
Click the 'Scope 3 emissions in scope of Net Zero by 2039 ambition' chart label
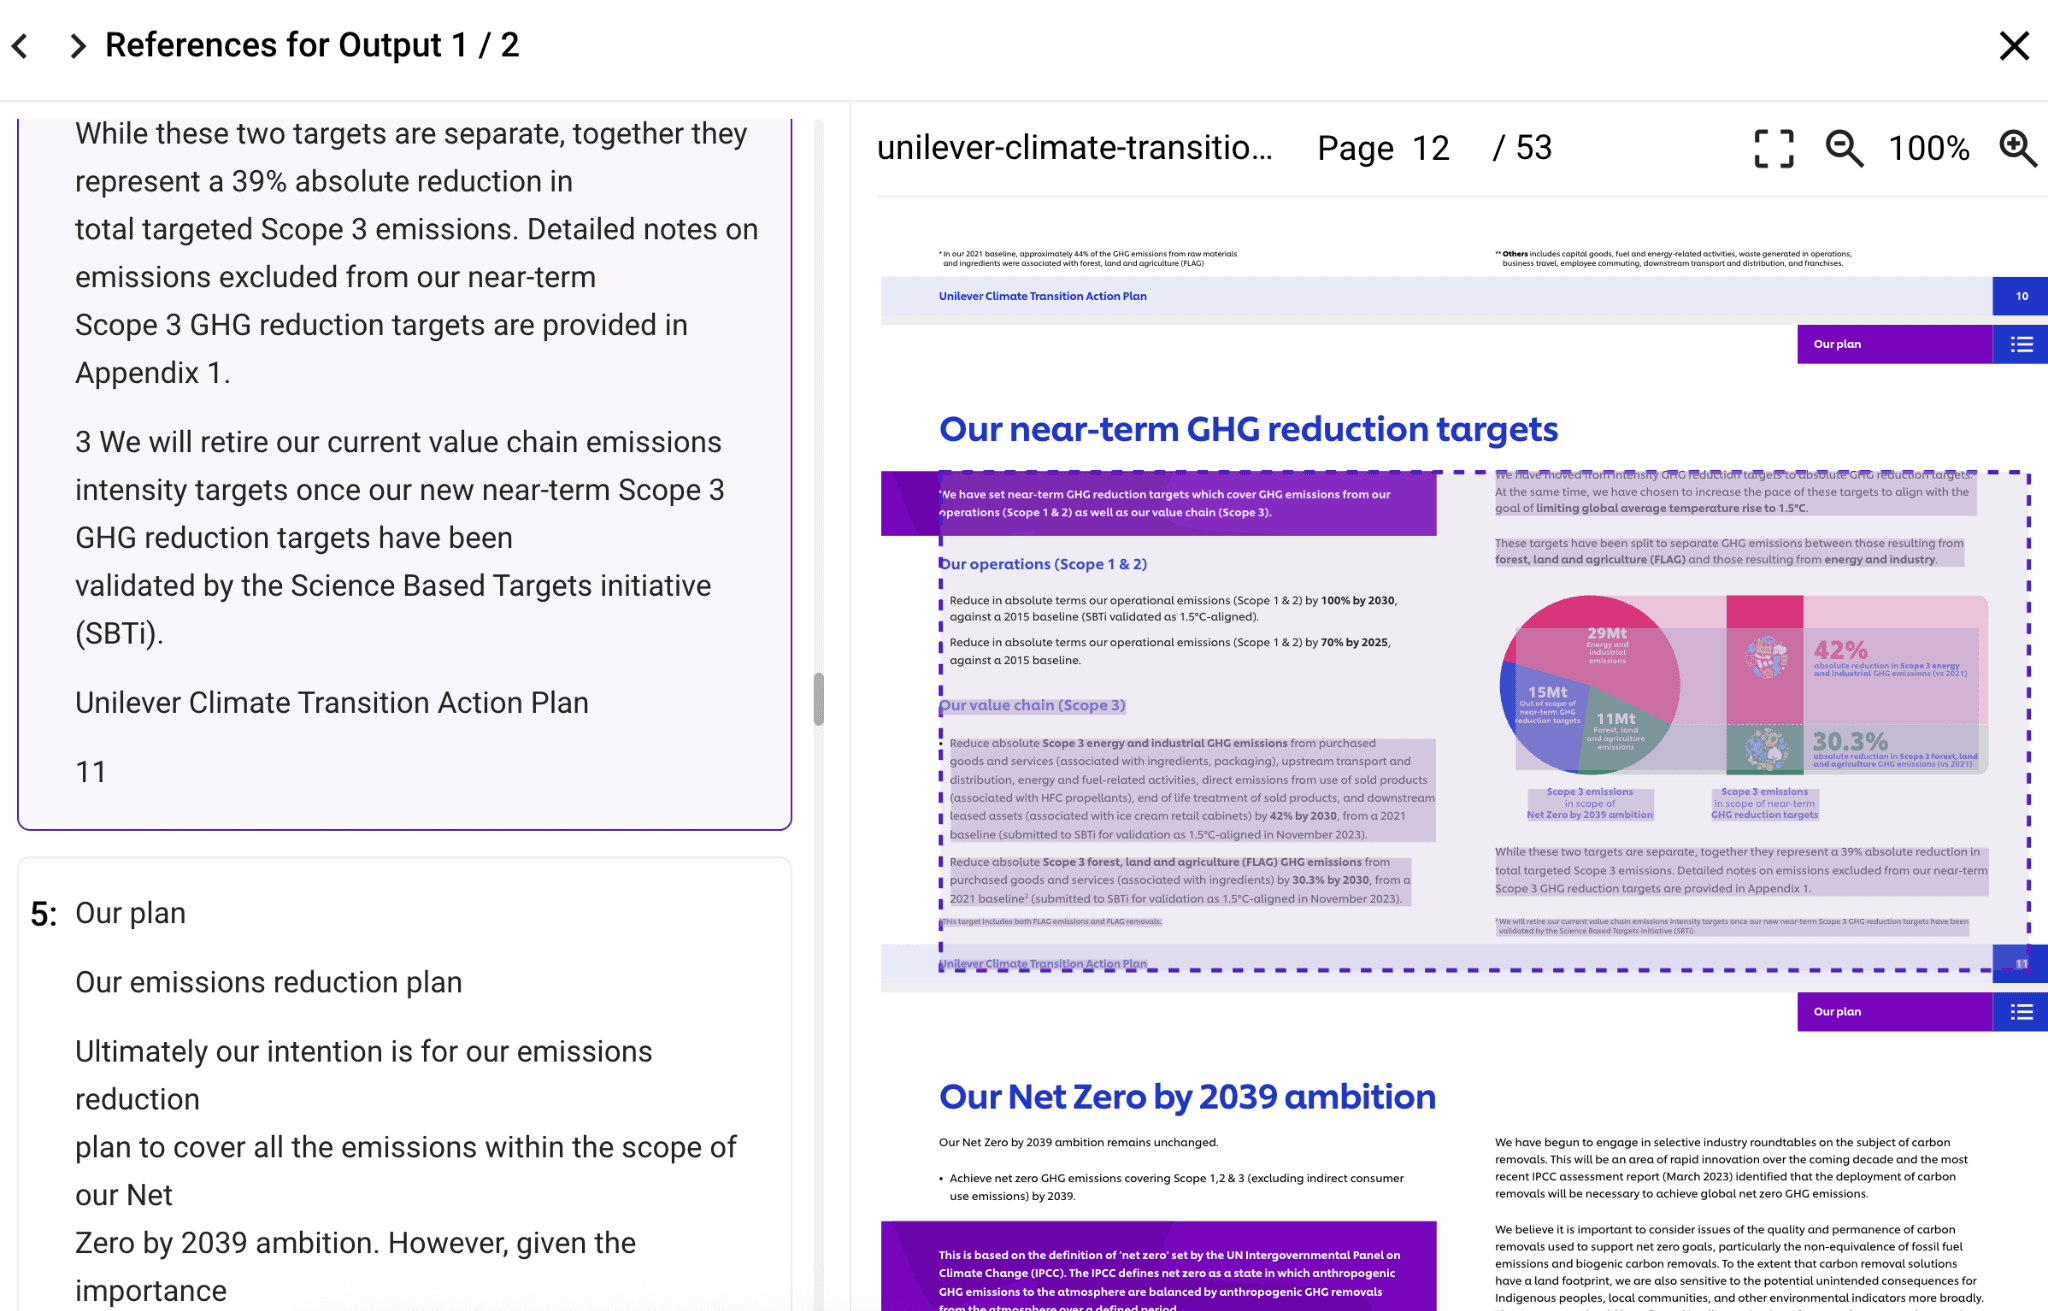1590,804
